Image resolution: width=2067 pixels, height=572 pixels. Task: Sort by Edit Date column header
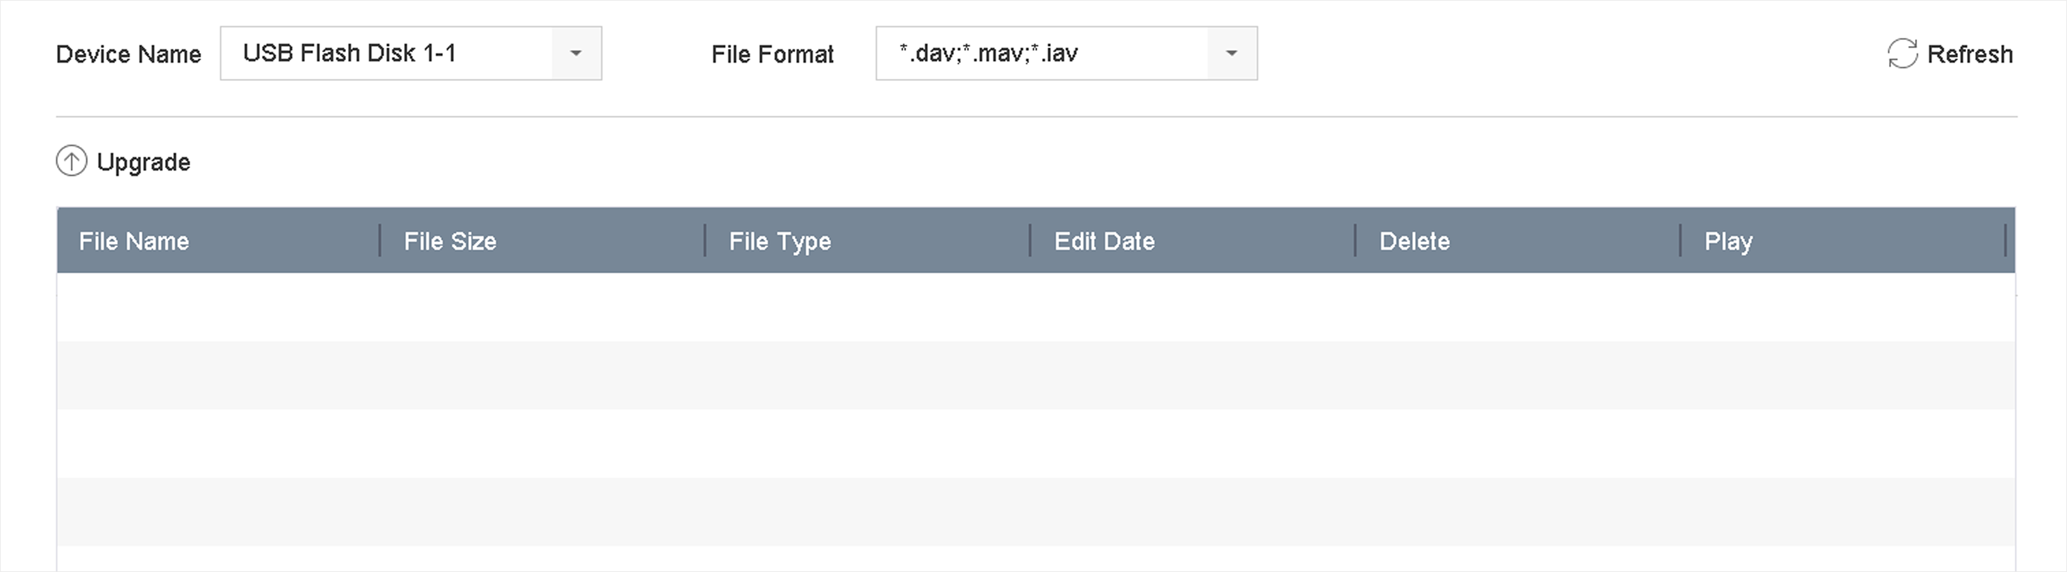tap(1104, 241)
